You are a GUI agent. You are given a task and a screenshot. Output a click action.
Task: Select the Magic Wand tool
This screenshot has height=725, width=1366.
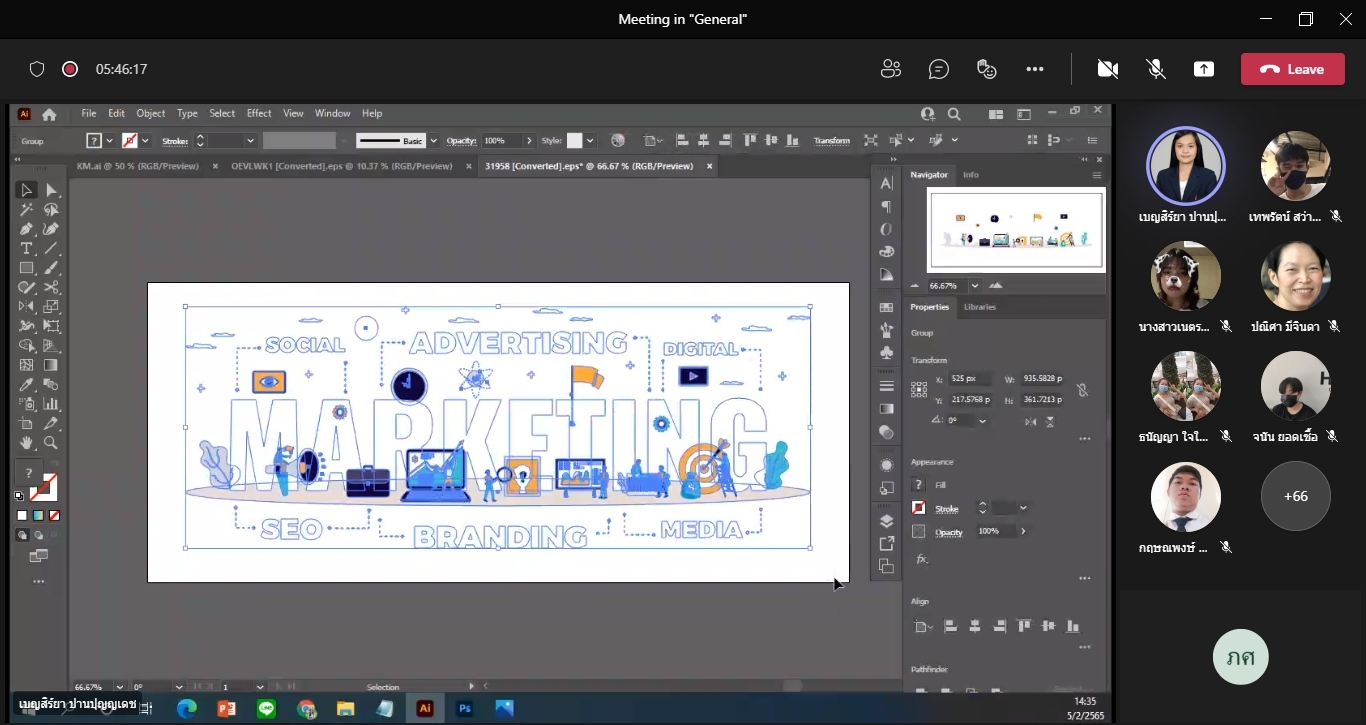[x=27, y=210]
